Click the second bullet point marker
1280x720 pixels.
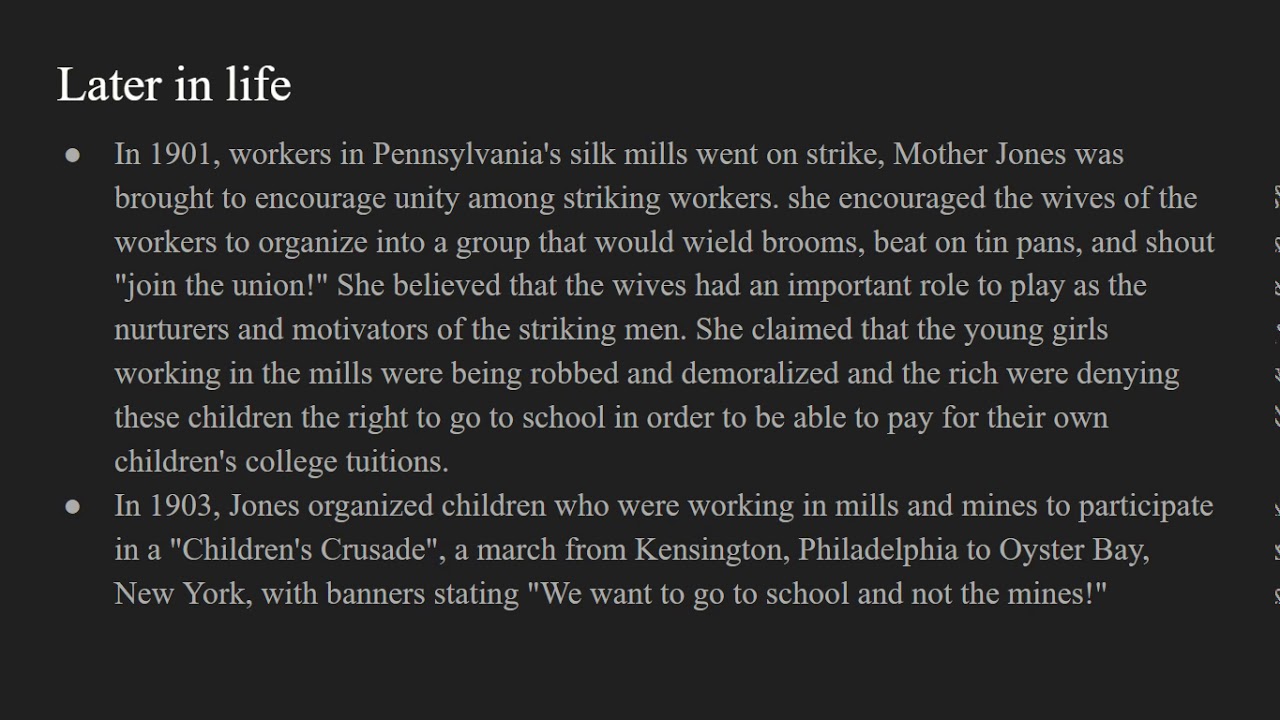coord(72,506)
